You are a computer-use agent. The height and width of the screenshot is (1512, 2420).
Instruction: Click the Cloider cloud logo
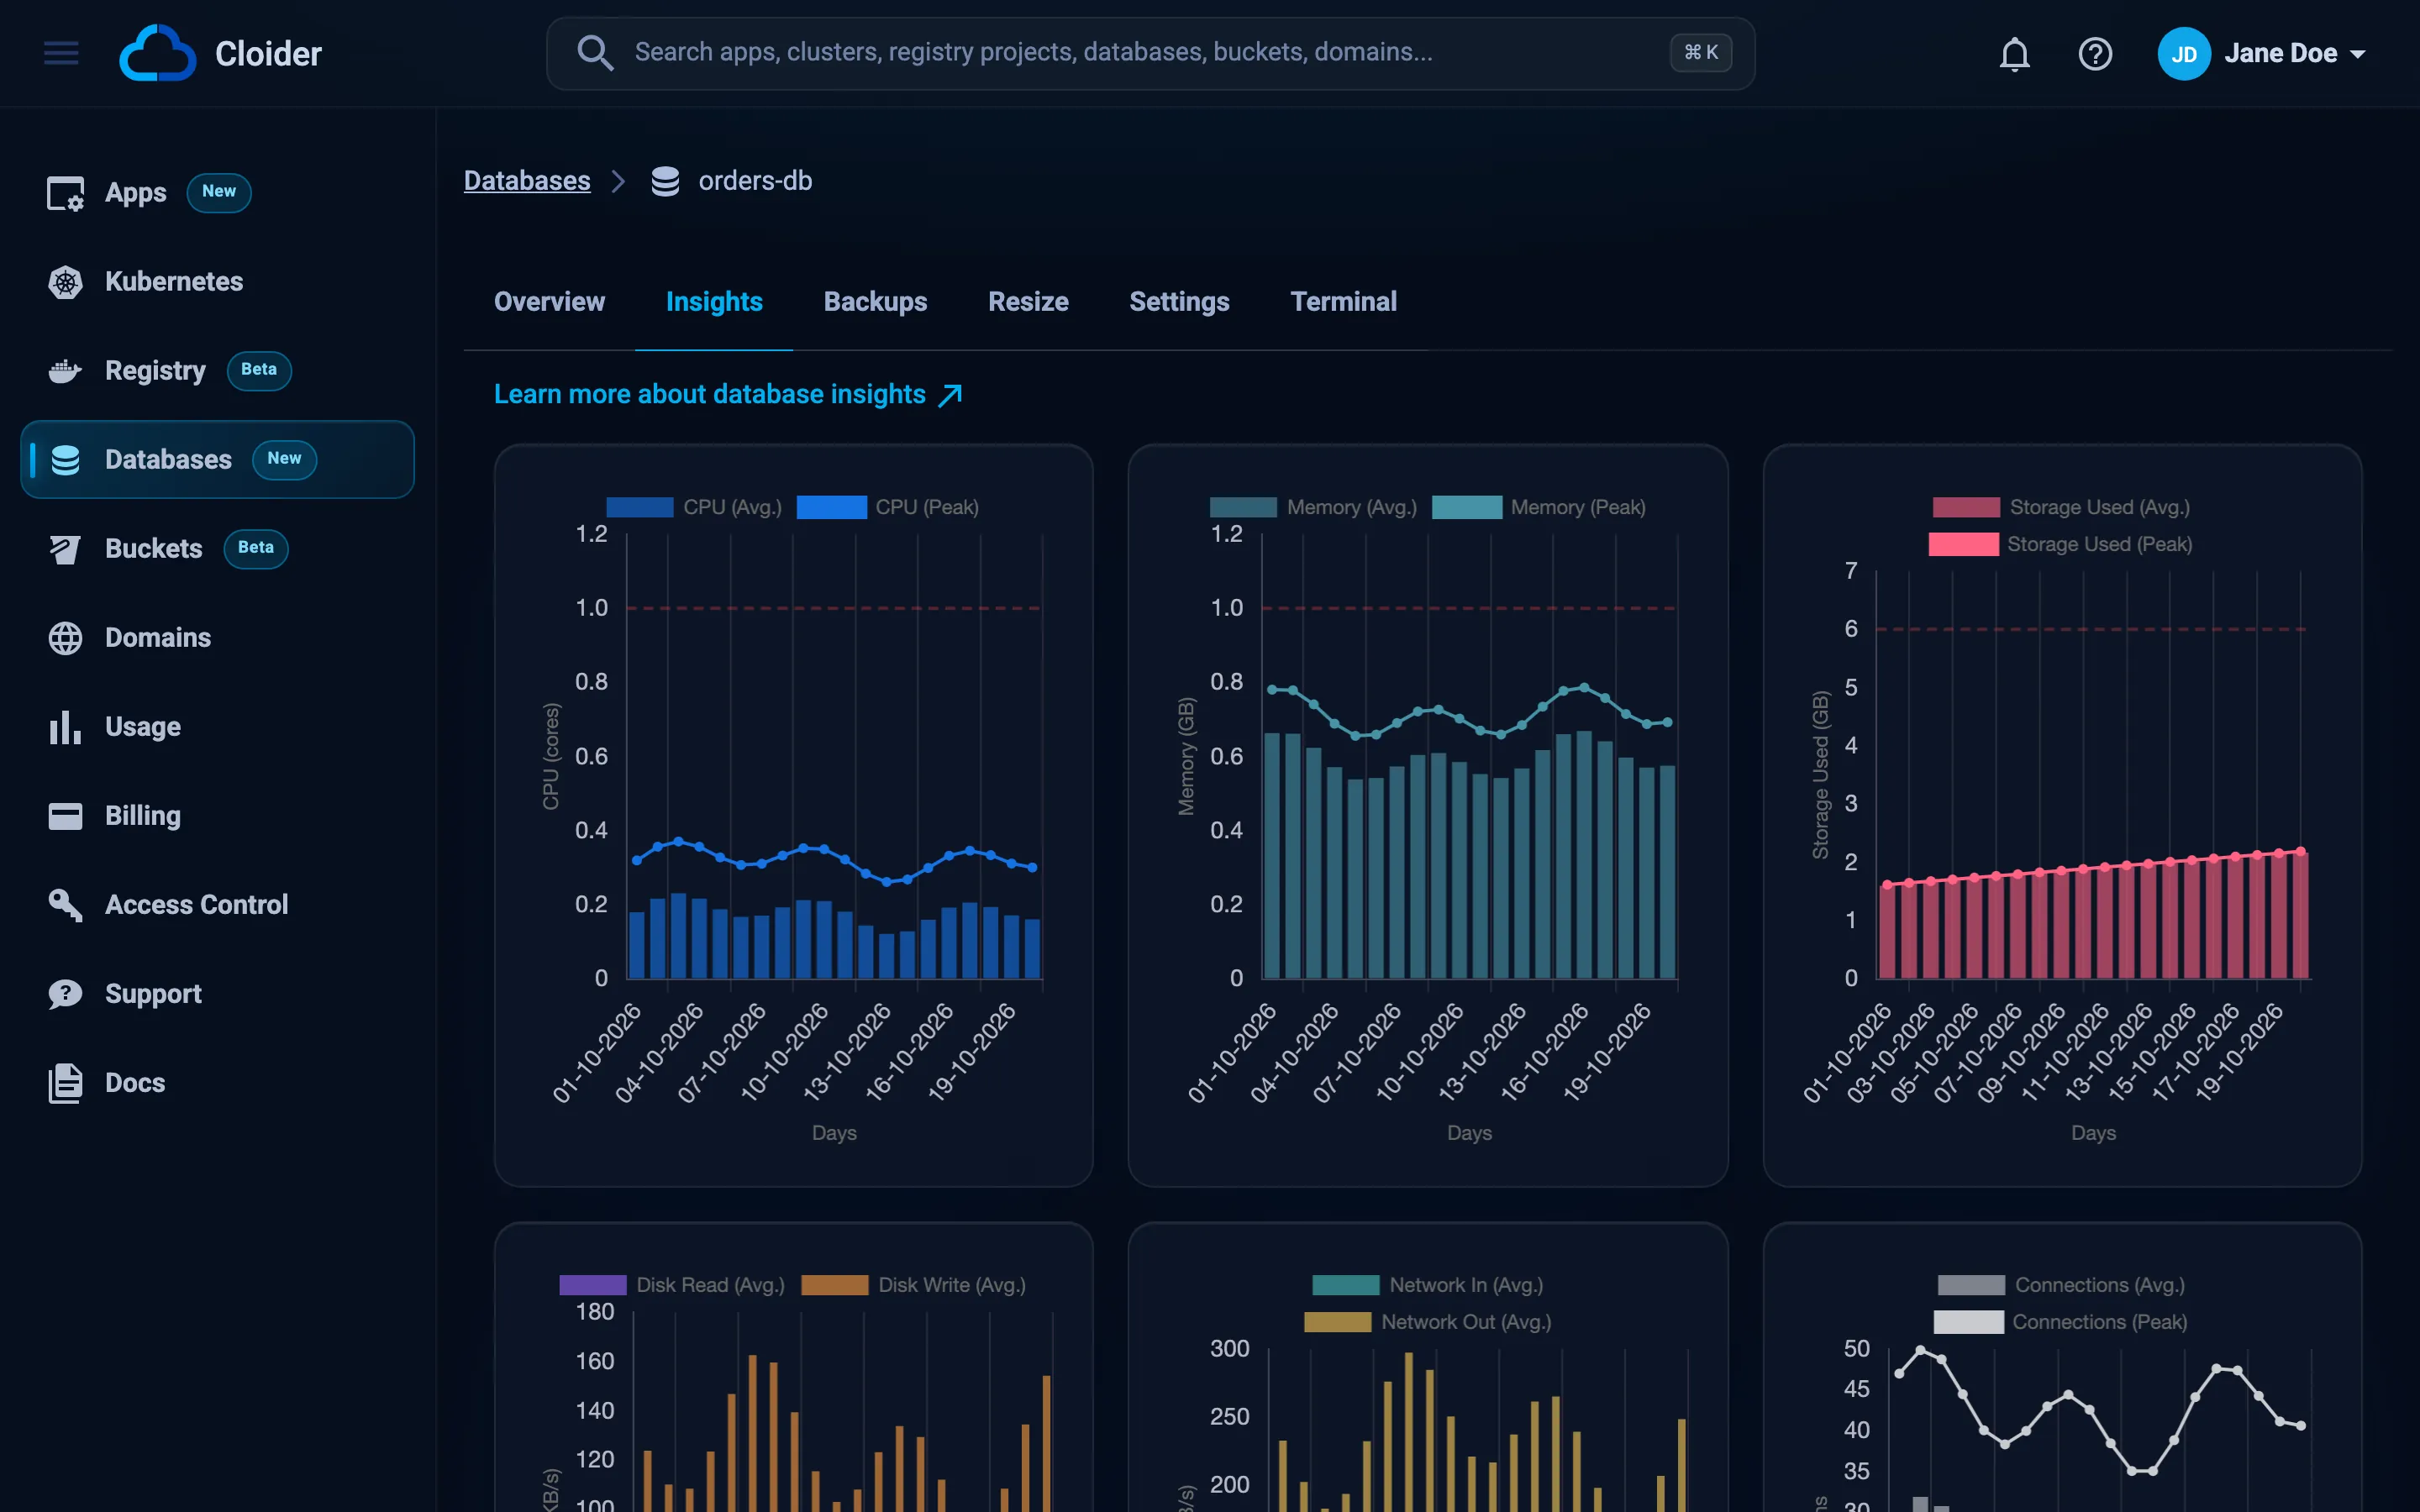(x=157, y=53)
